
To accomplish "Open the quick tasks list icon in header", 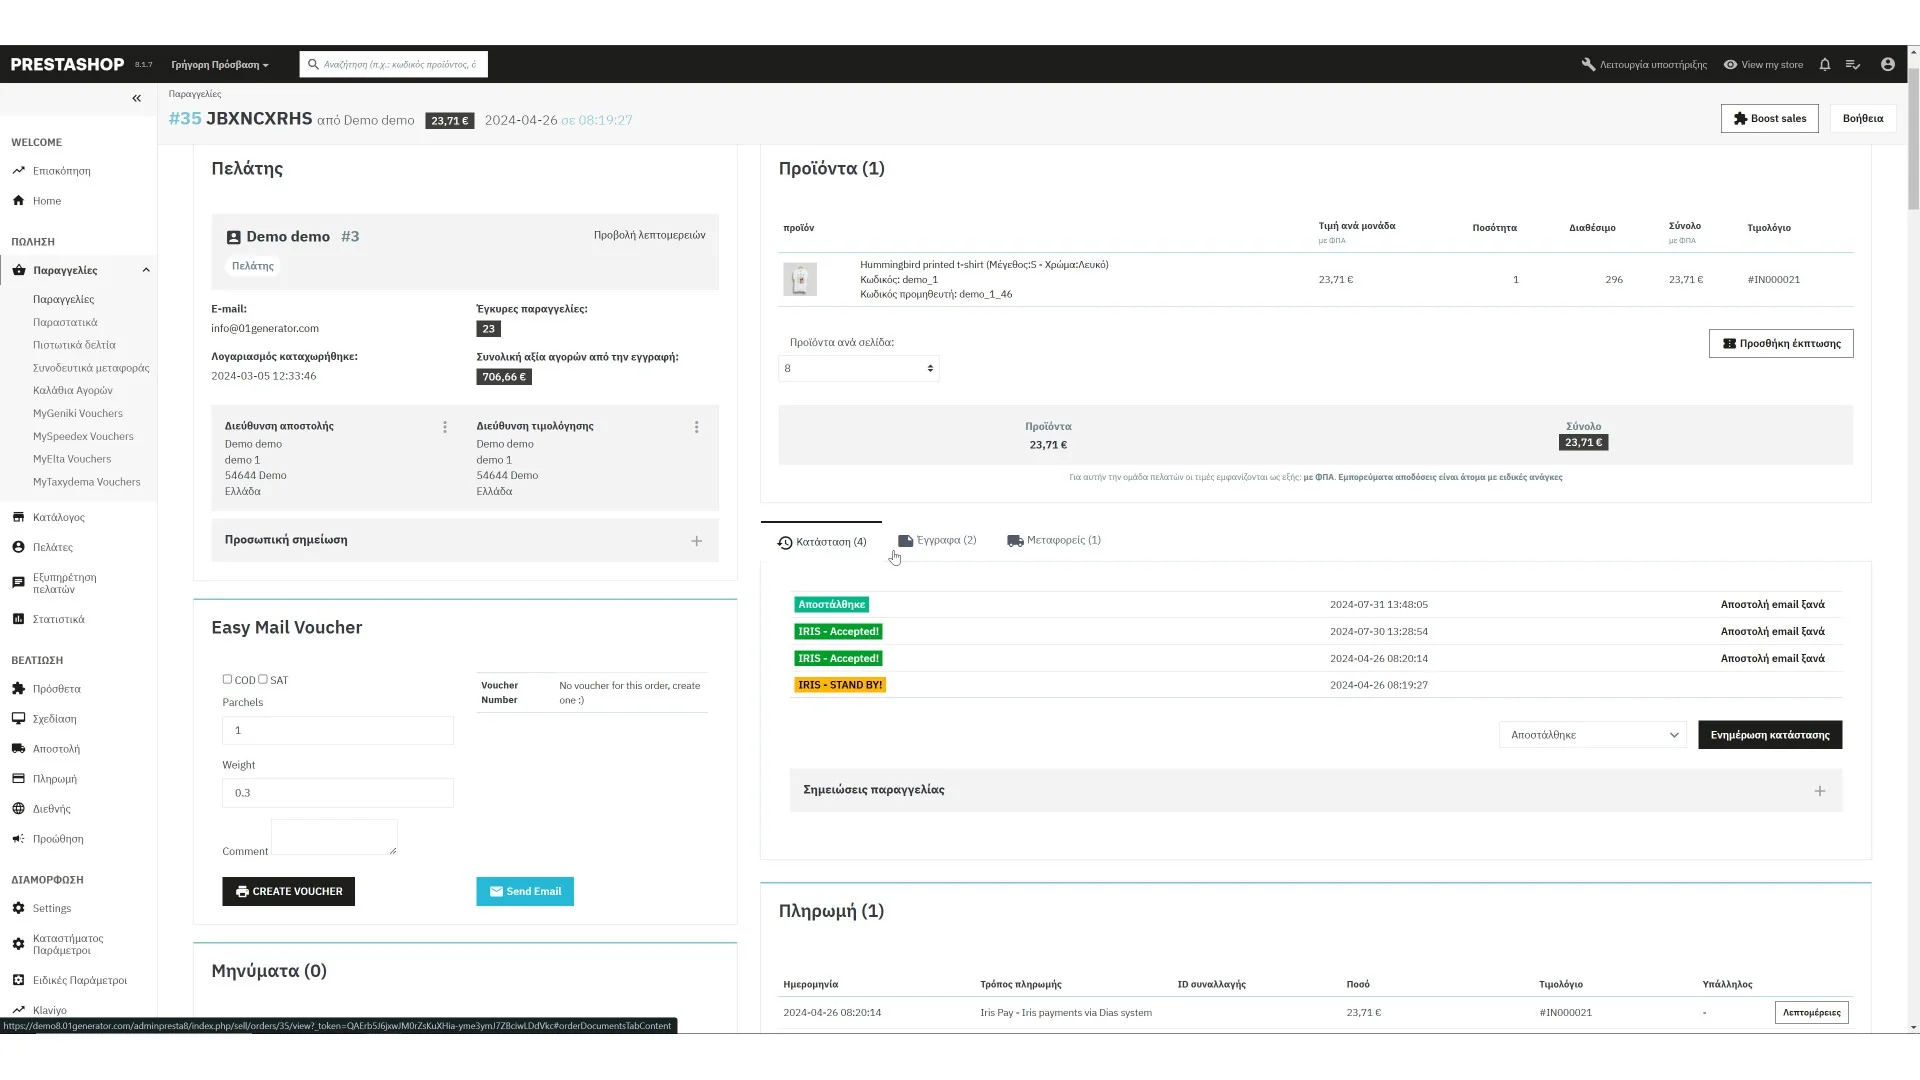I will (x=1853, y=64).
